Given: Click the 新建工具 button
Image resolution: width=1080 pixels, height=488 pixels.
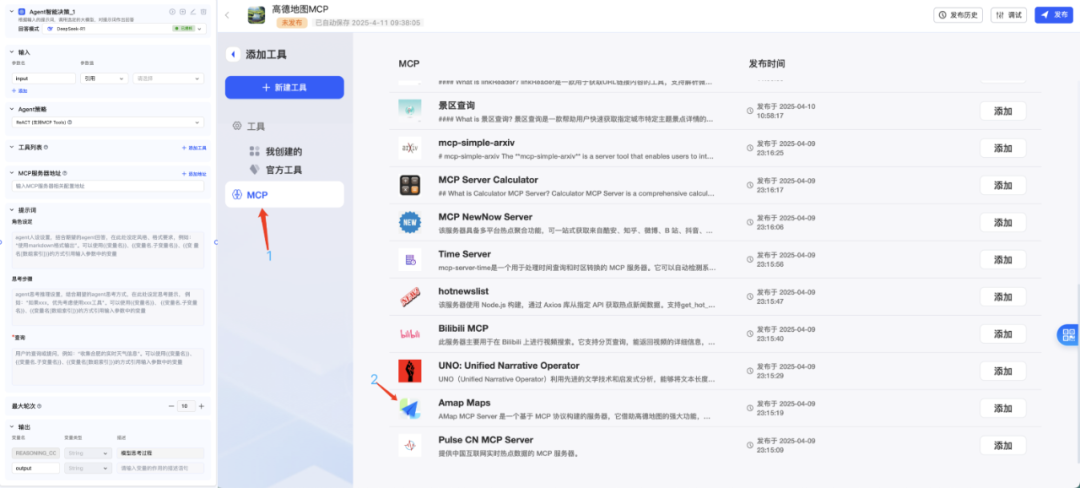Looking at the screenshot, I should coord(284,87).
